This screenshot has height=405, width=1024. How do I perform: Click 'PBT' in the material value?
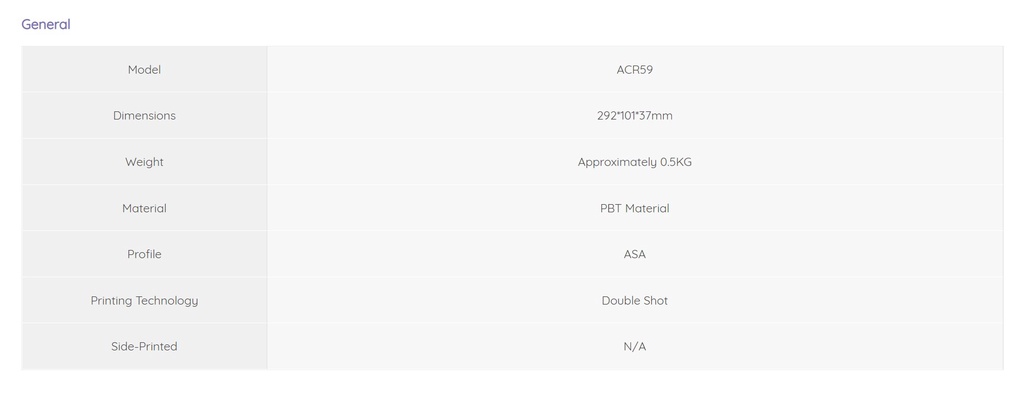[x=611, y=208]
